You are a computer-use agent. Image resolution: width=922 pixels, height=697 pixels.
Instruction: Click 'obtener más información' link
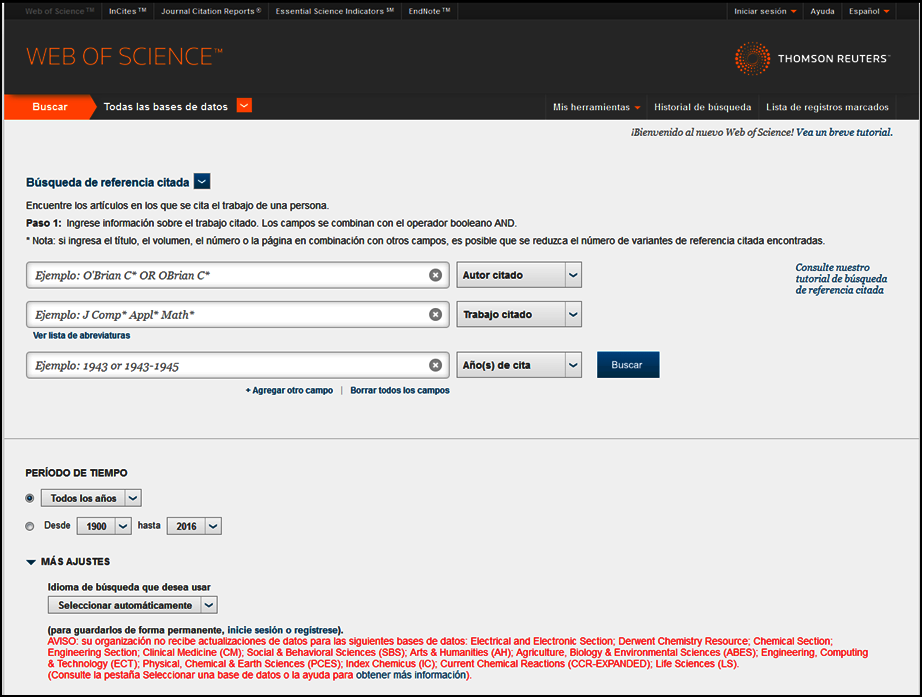click(x=411, y=675)
